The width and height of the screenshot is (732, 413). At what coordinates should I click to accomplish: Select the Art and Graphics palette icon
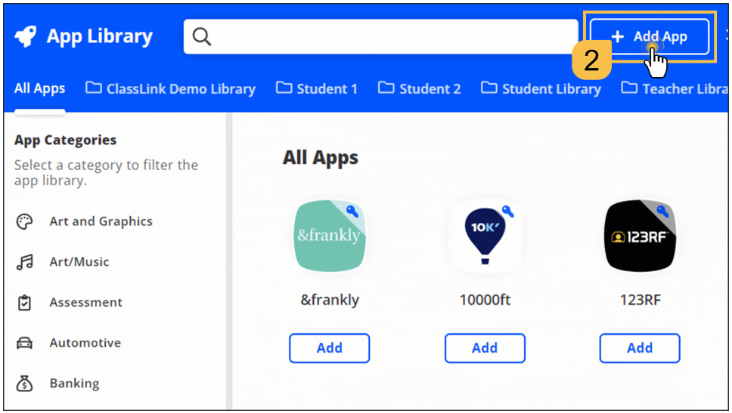(25, 221)
